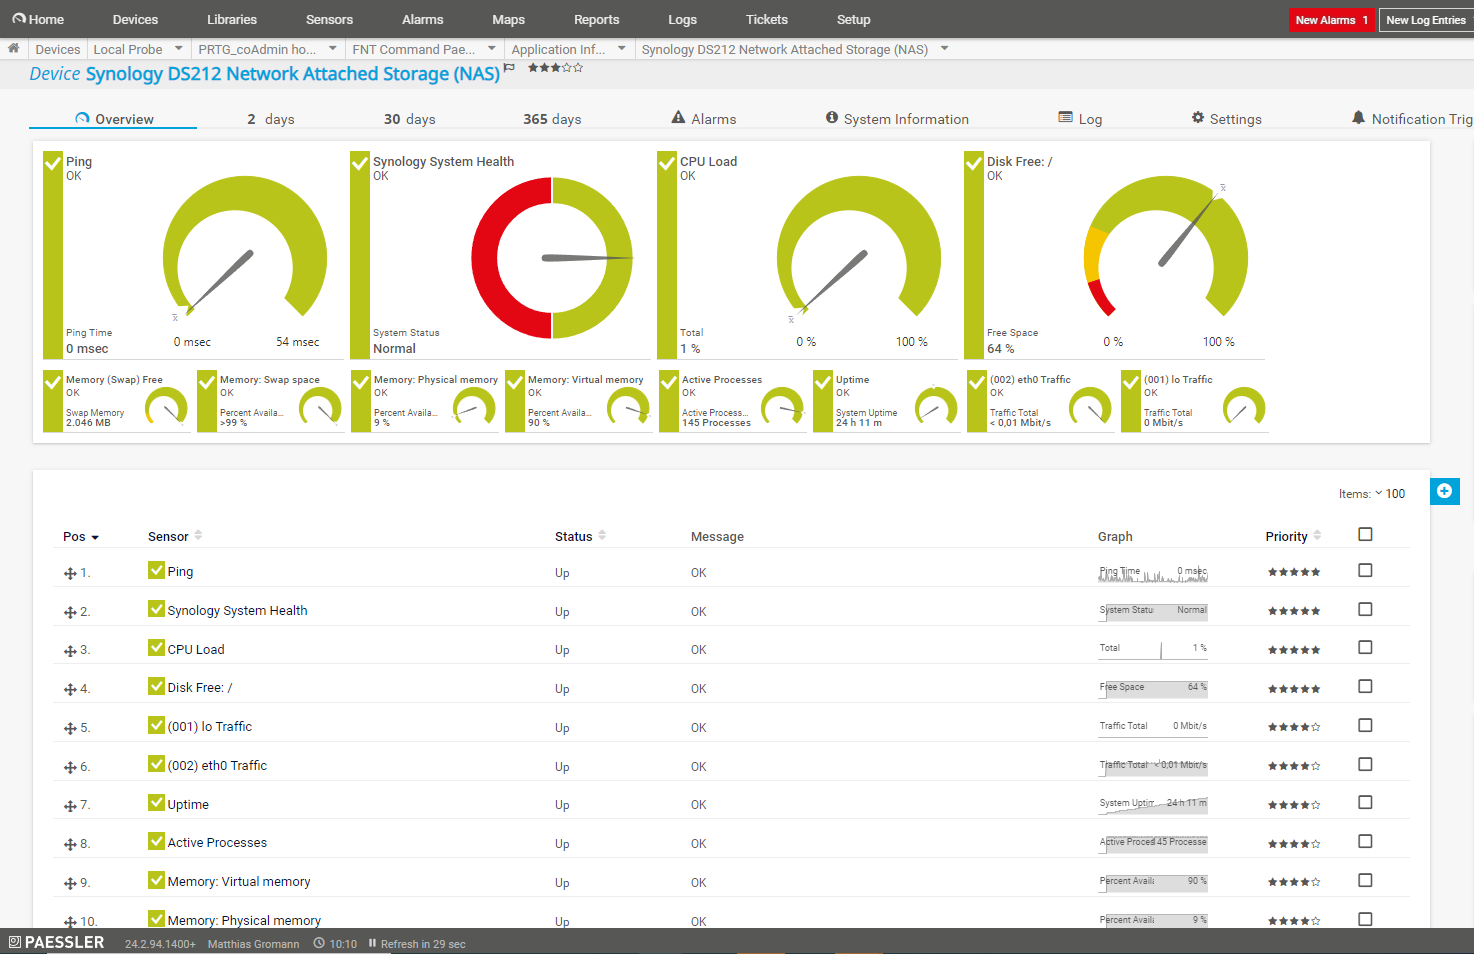
Task: Click status check icon beside CPU Load row
Action: pyautogui.click(x=156, y=648)
